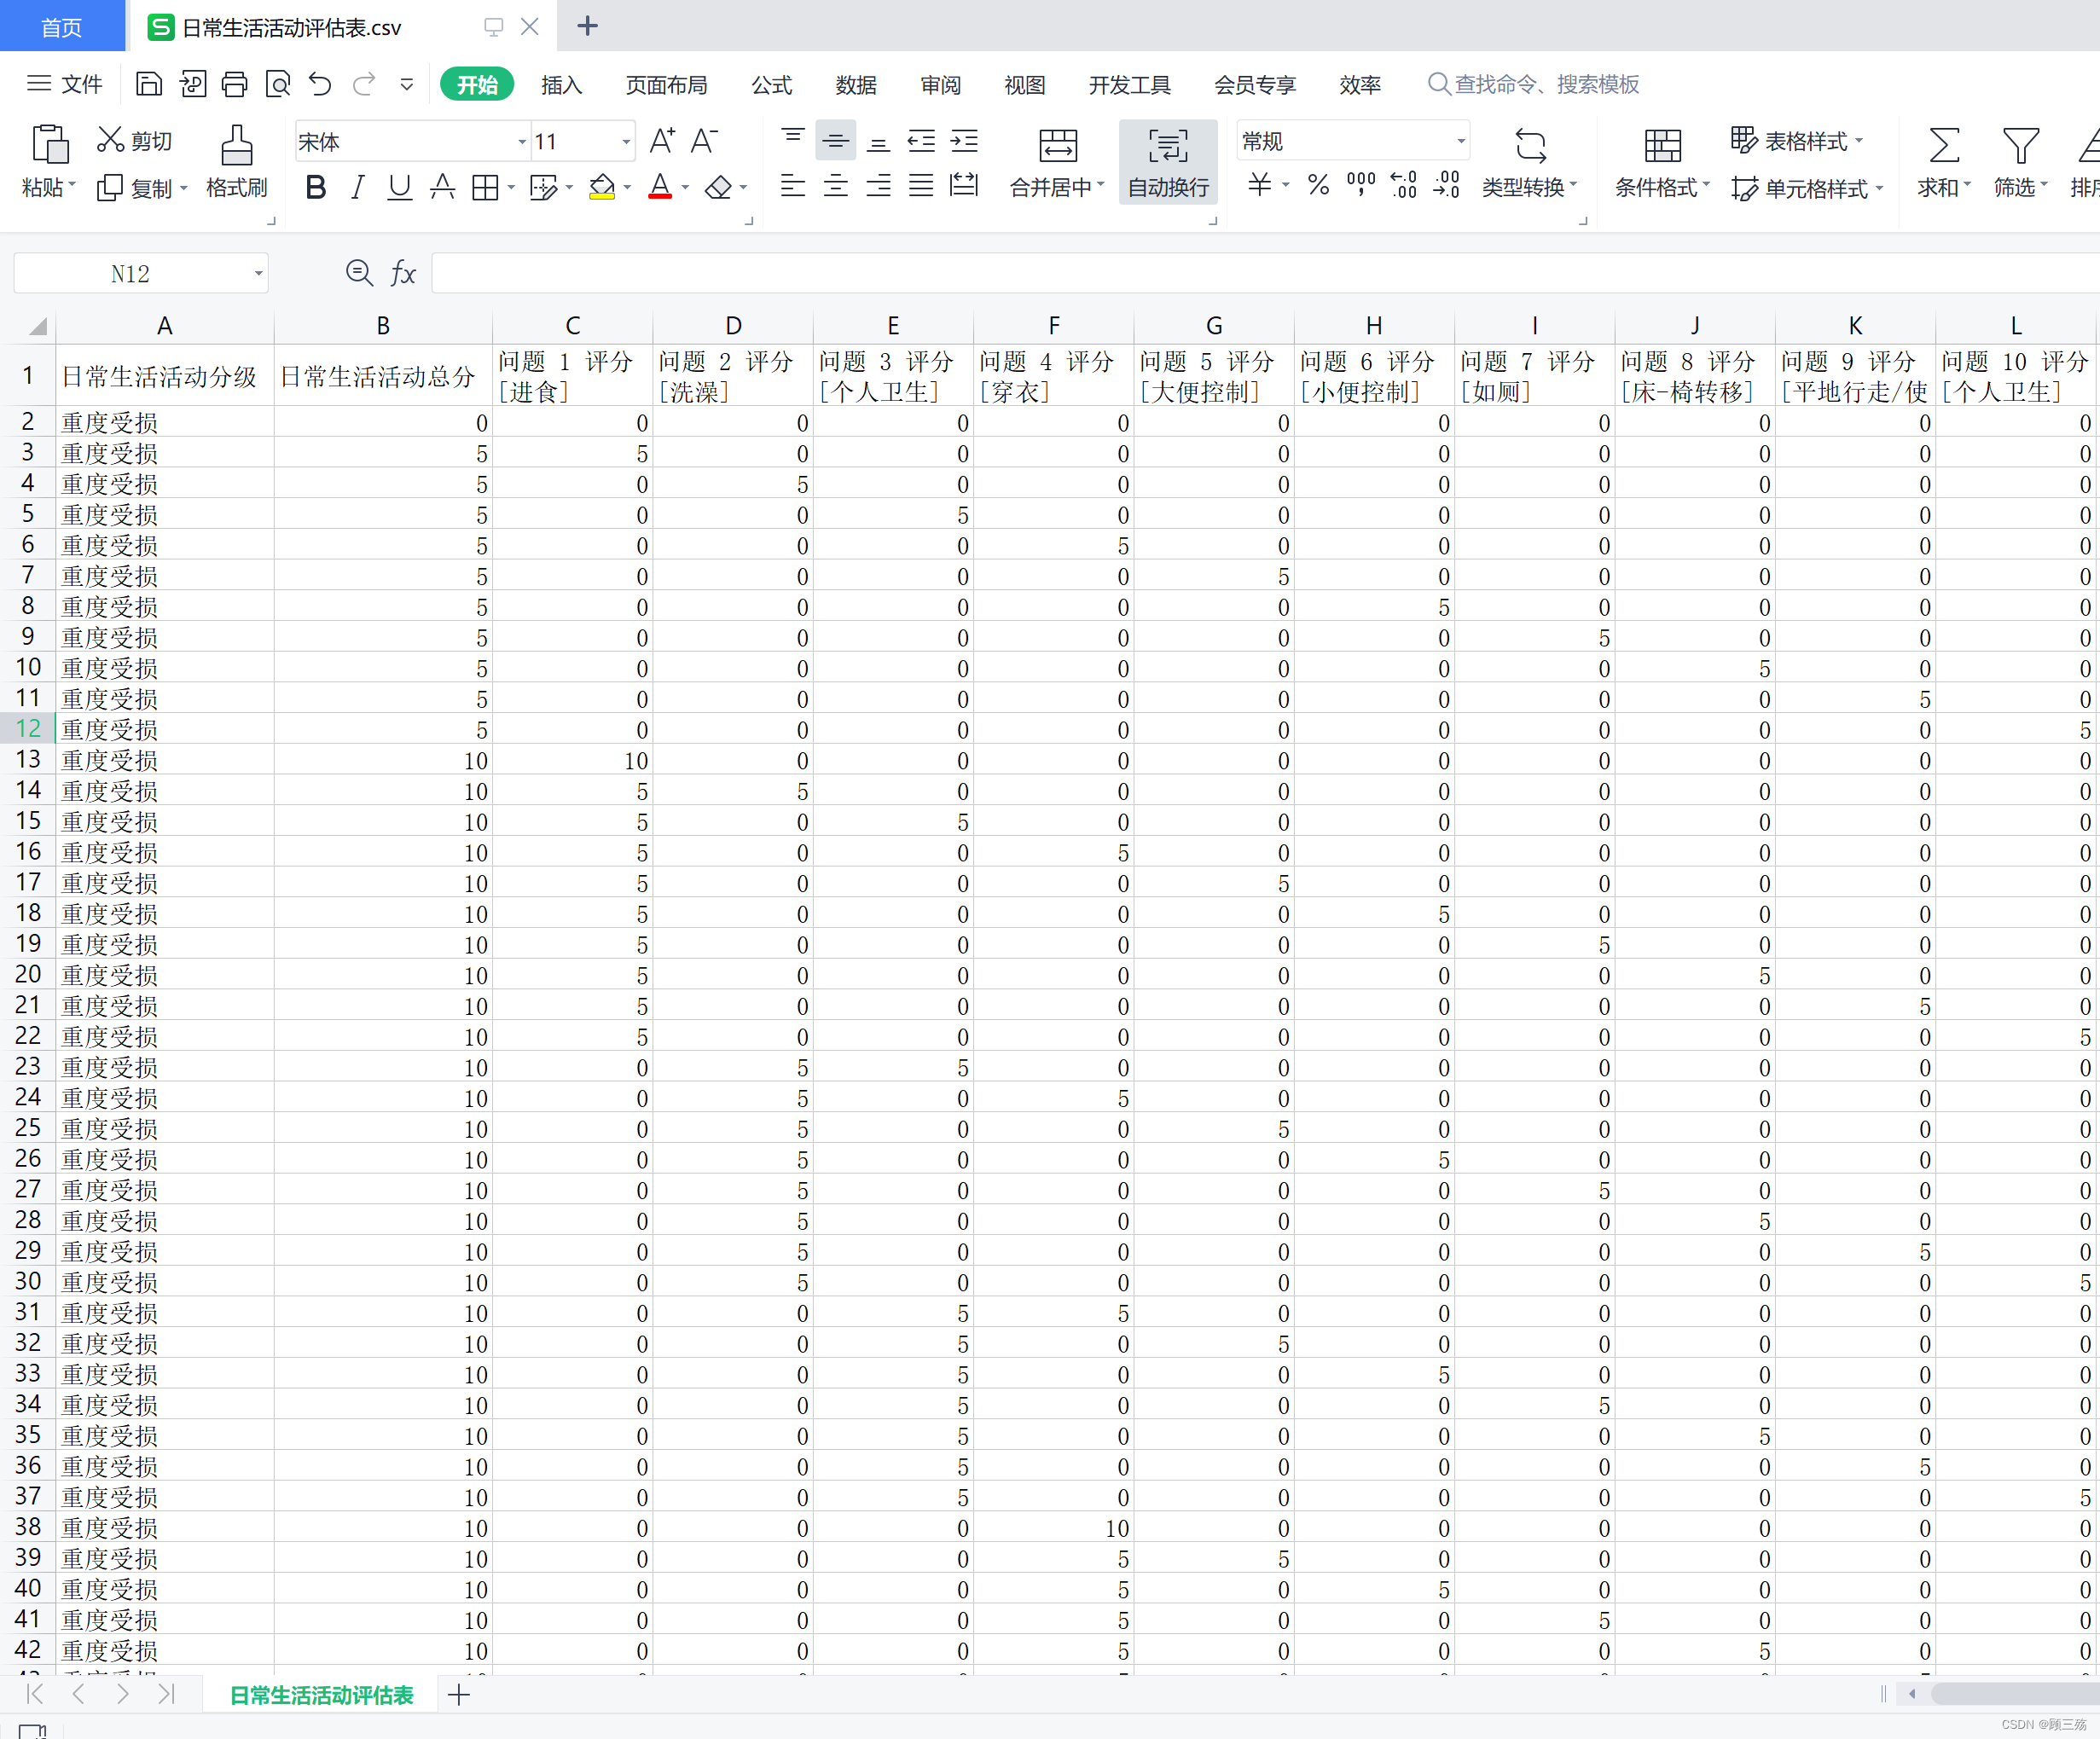Click the Cut scissors button

coord(134,141)
